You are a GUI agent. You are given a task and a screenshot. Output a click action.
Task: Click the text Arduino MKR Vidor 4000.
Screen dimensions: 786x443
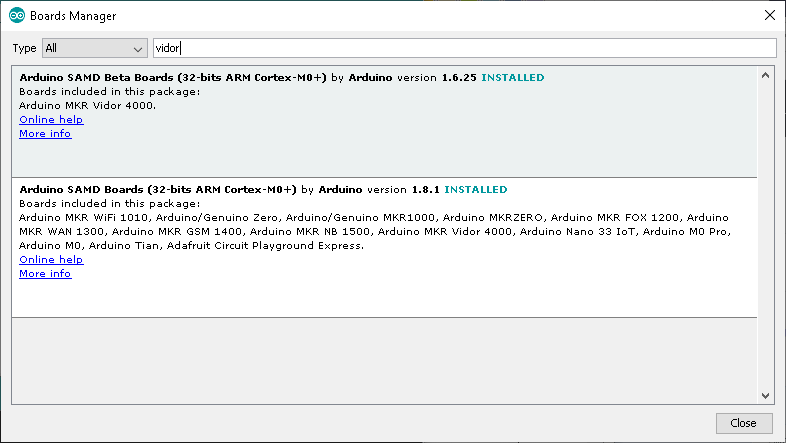point(87,106)
